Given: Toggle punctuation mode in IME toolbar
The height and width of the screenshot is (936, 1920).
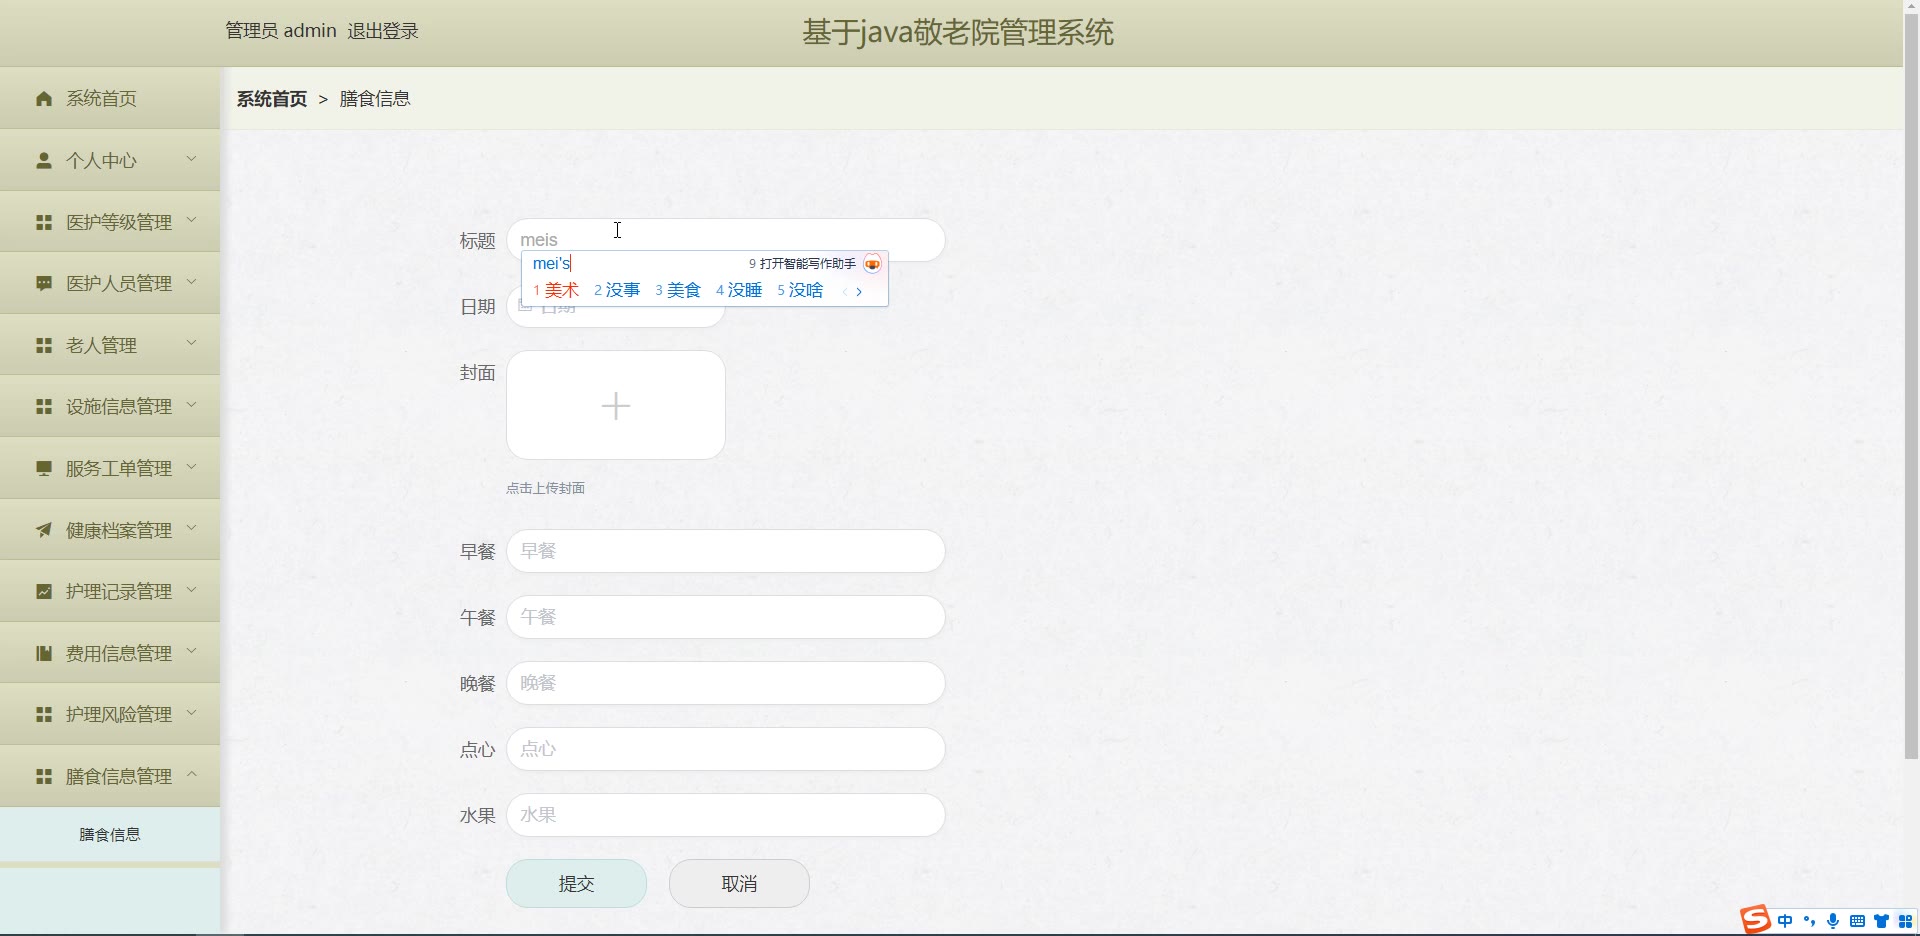Looking at the screenshot, I should (1809, 921).
